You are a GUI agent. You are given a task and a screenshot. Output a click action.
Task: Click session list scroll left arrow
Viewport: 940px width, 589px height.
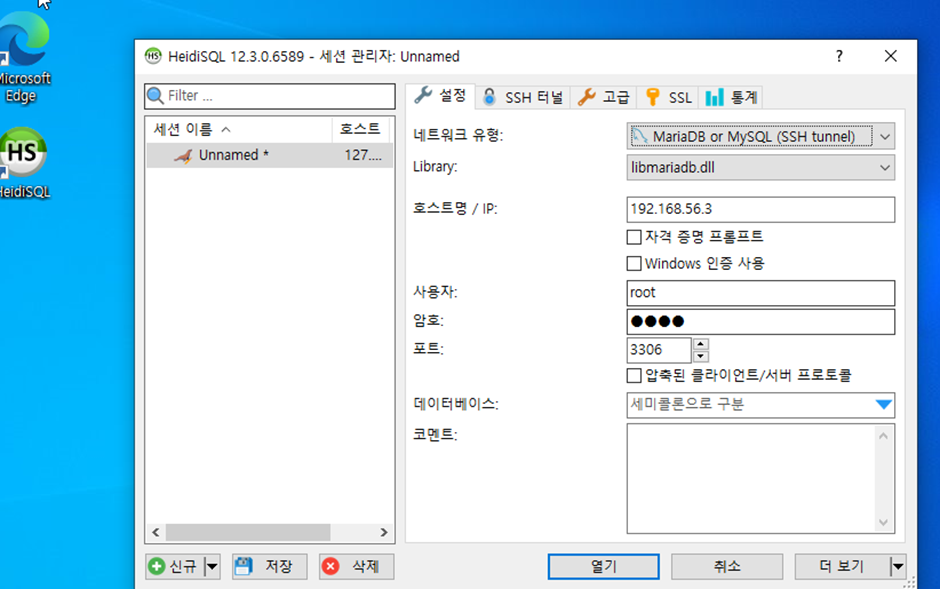pos(156,532)
